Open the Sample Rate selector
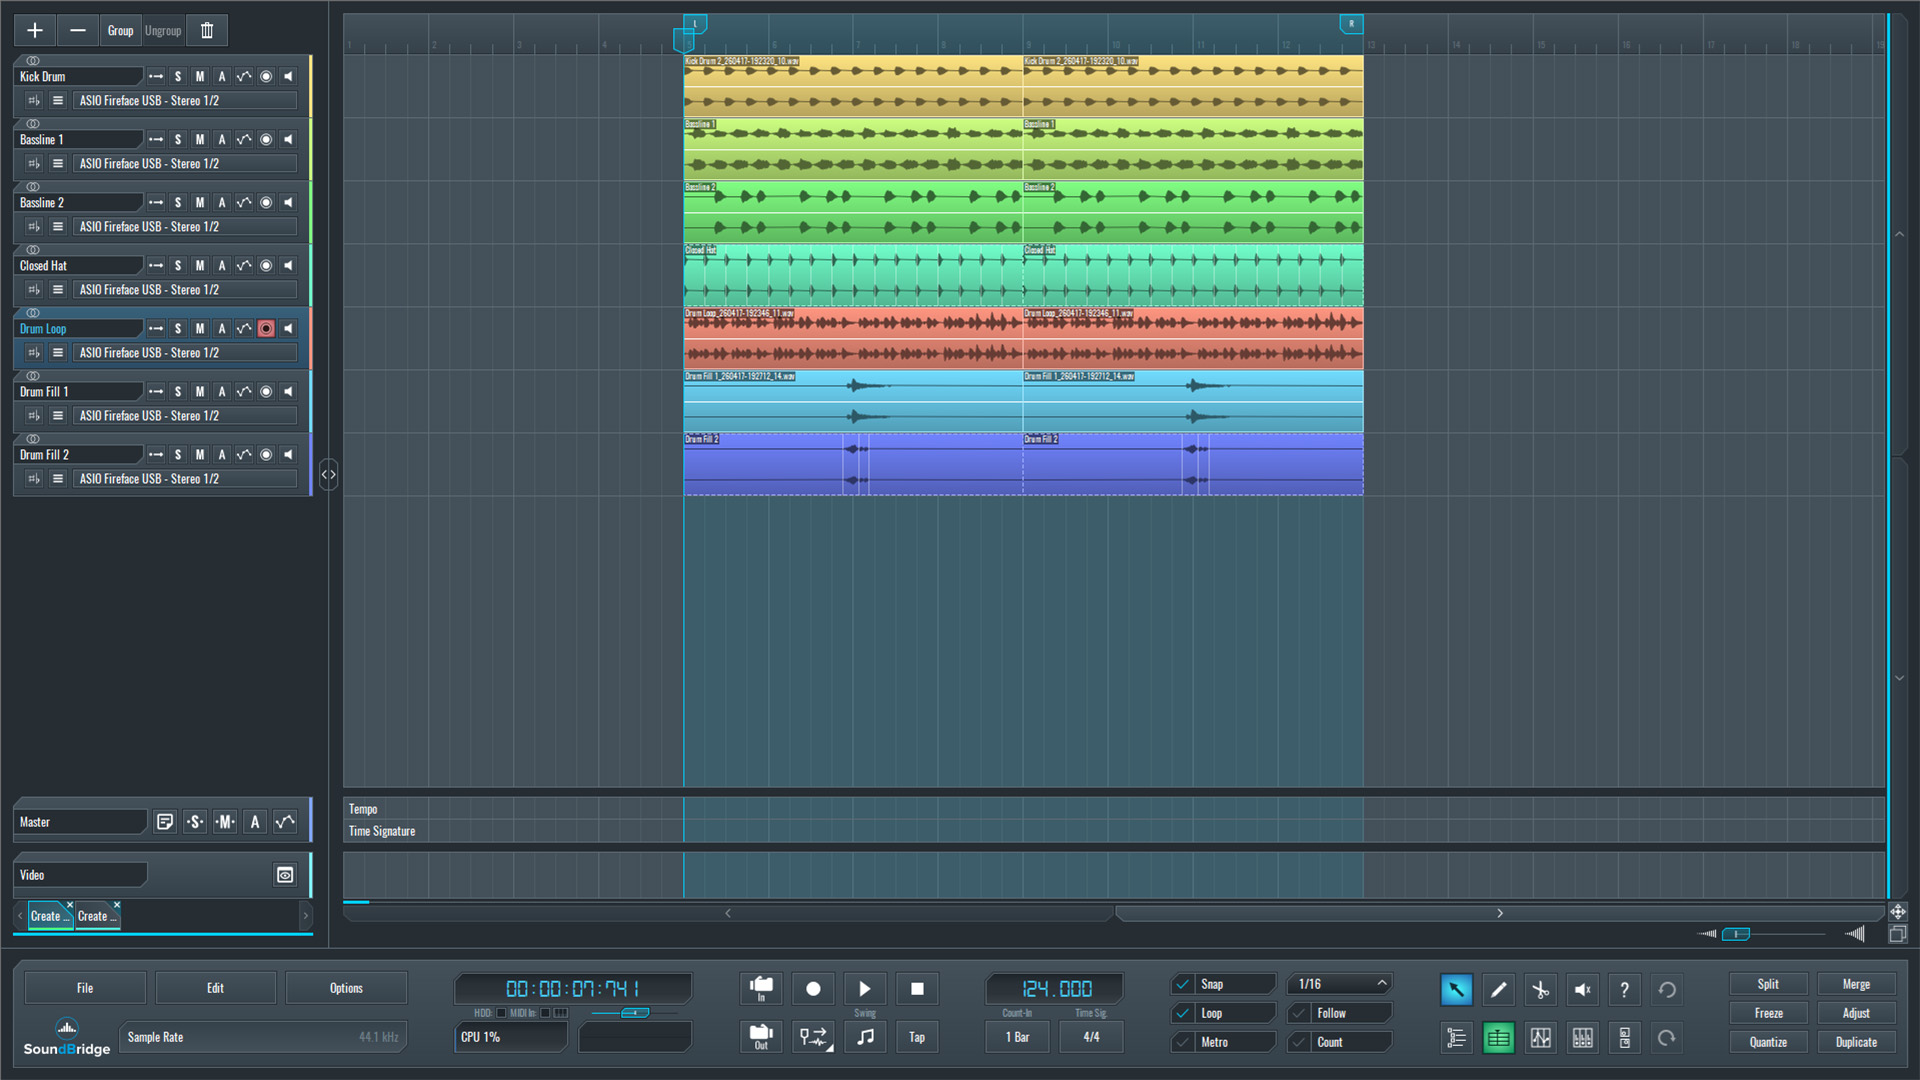The height and width of the screenshot is (1080, 1920). 263,1037
